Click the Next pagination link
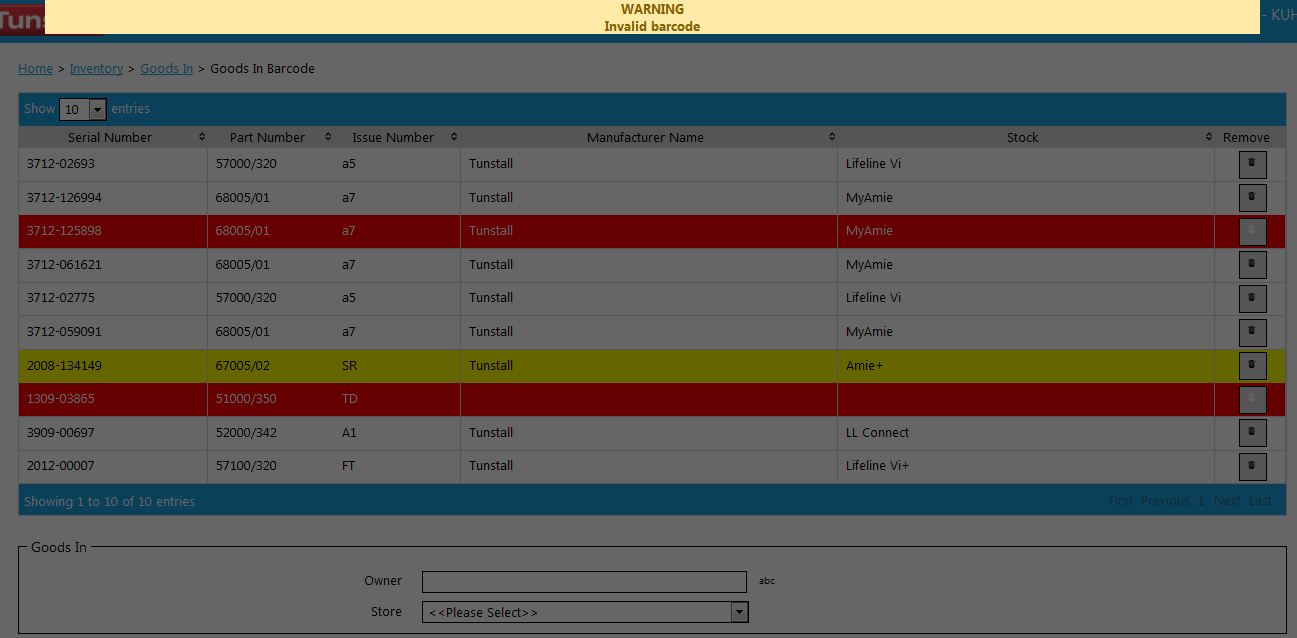This screenshot has height=638, width=1297. 1226,501
